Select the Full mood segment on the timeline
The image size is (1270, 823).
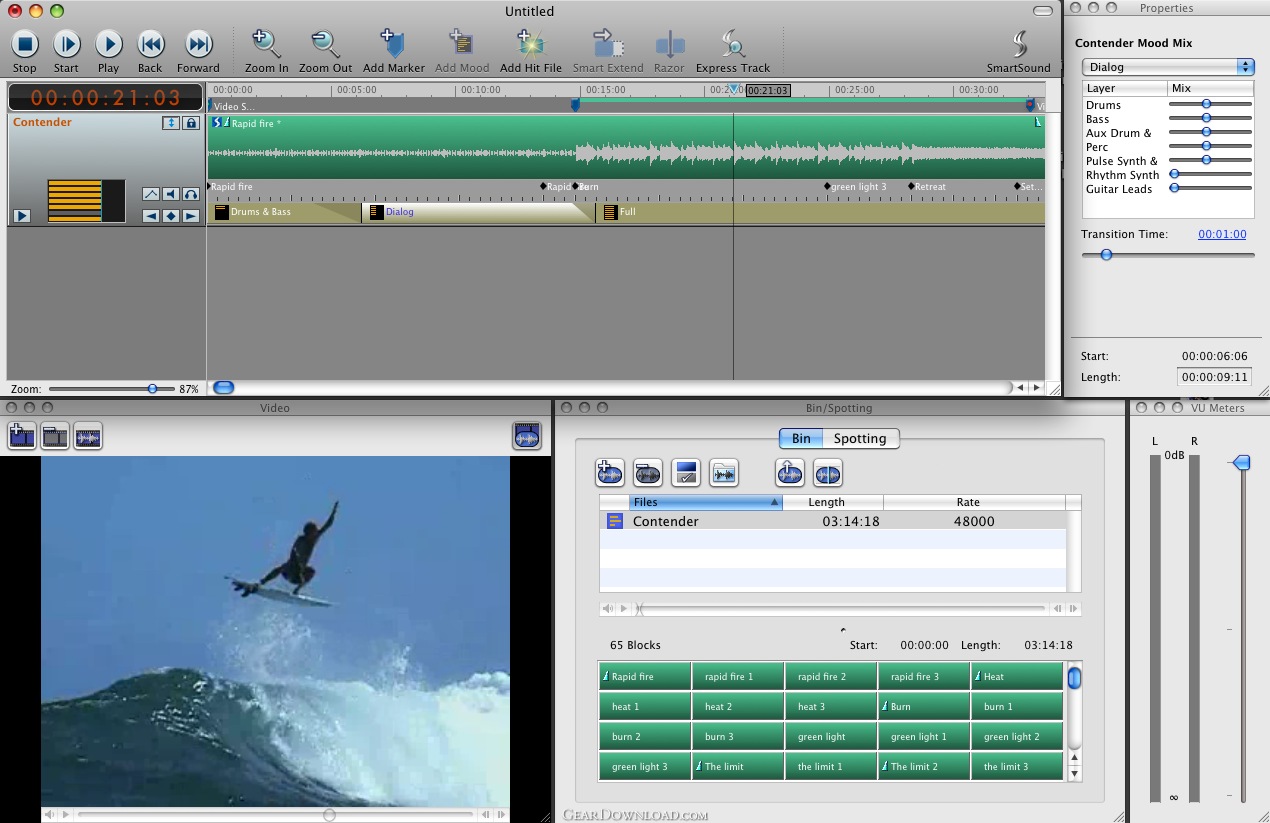coord(820,212)
